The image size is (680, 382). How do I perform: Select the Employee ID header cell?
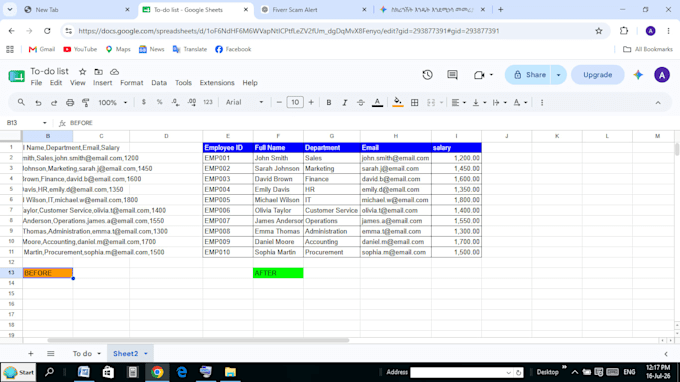pyautogui.click(x=228, y=147)
